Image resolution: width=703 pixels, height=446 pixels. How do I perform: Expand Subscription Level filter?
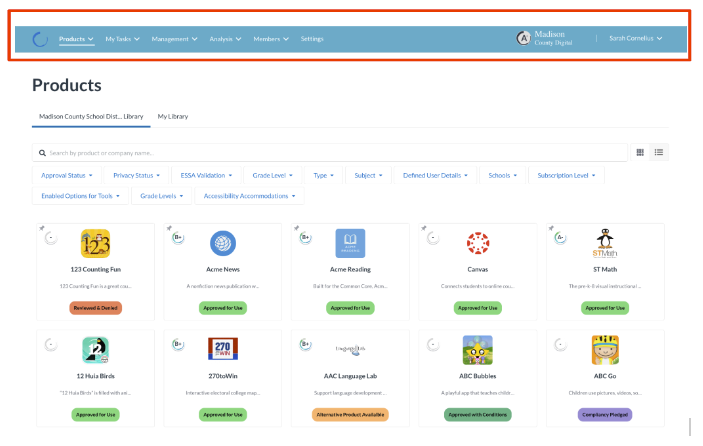click(566, 175)
